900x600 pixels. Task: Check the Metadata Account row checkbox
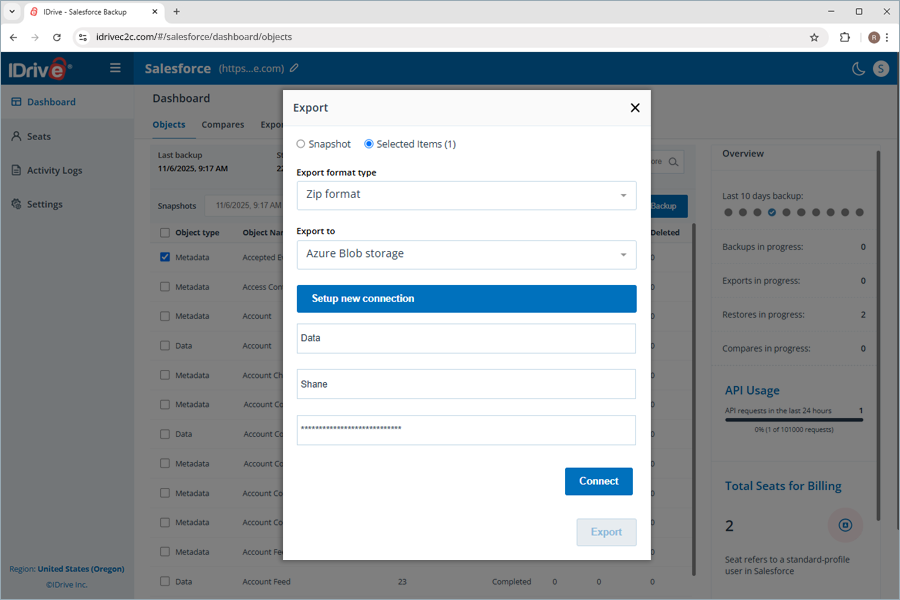tap(165, 316)
